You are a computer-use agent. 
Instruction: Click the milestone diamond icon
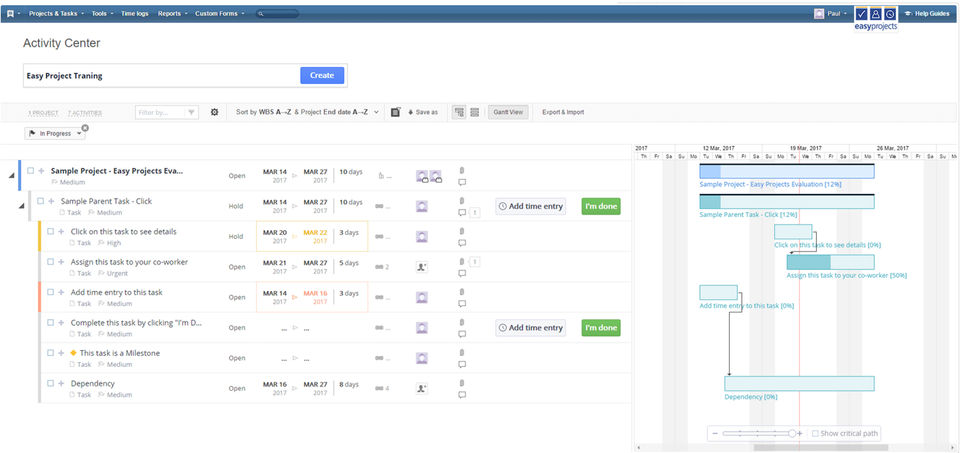tap(73, 353)
